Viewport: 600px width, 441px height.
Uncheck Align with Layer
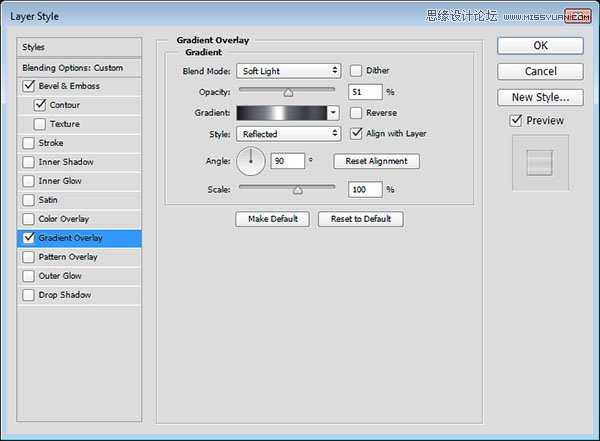click(356, 134)
